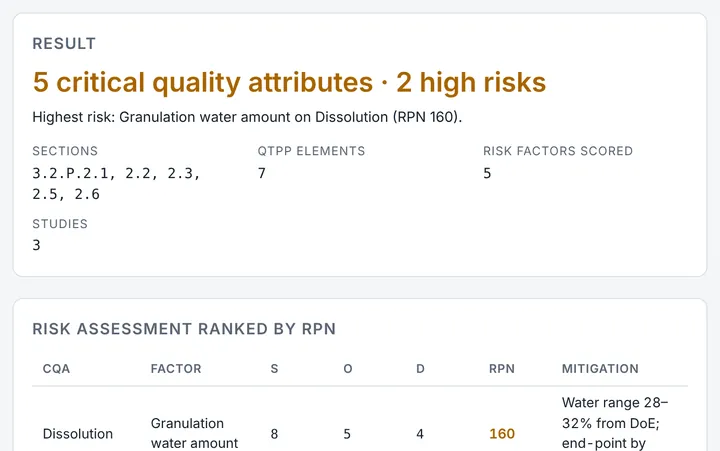Select the sections value '3.2.P.2.1, 2.2, 2.3, 2.5, 2.6'

(x=117, y=184)
